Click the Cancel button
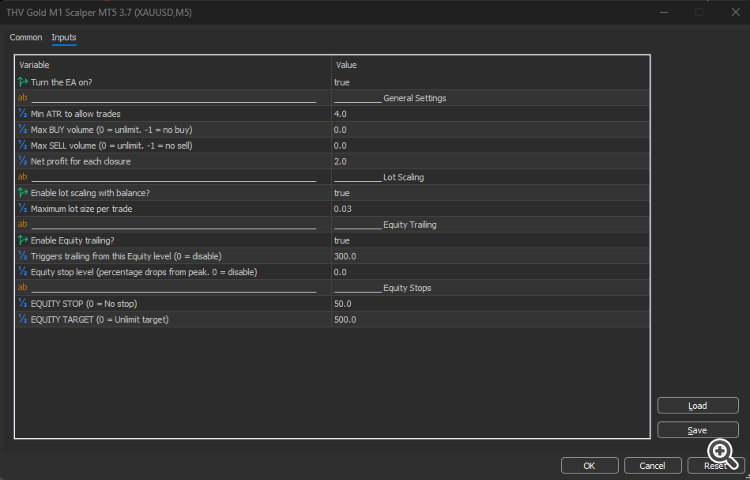This screenshot has width=750, height=480. (x=652, y=465)
